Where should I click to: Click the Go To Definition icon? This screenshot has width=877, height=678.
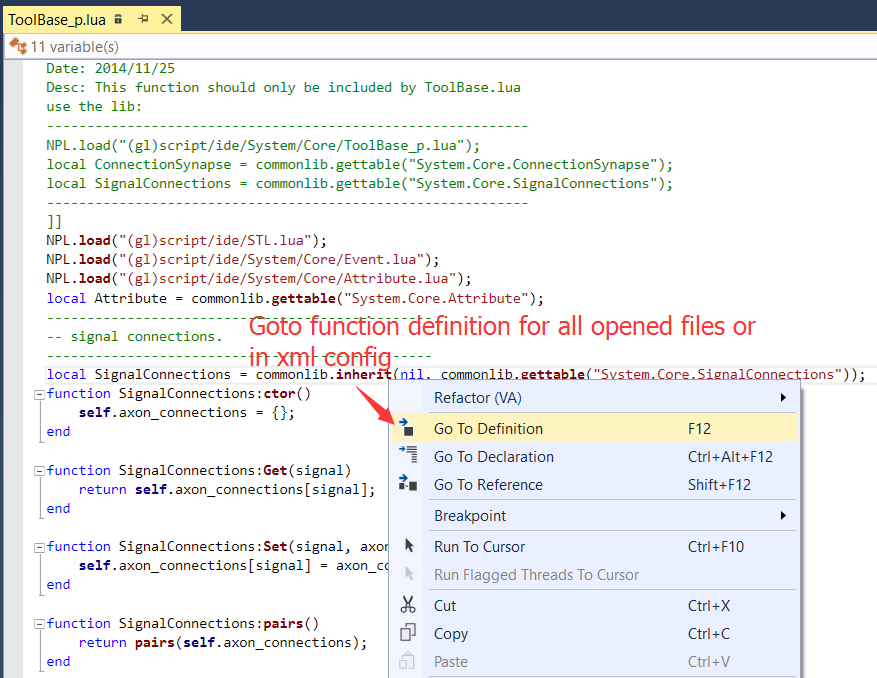[x=408, y=426]
